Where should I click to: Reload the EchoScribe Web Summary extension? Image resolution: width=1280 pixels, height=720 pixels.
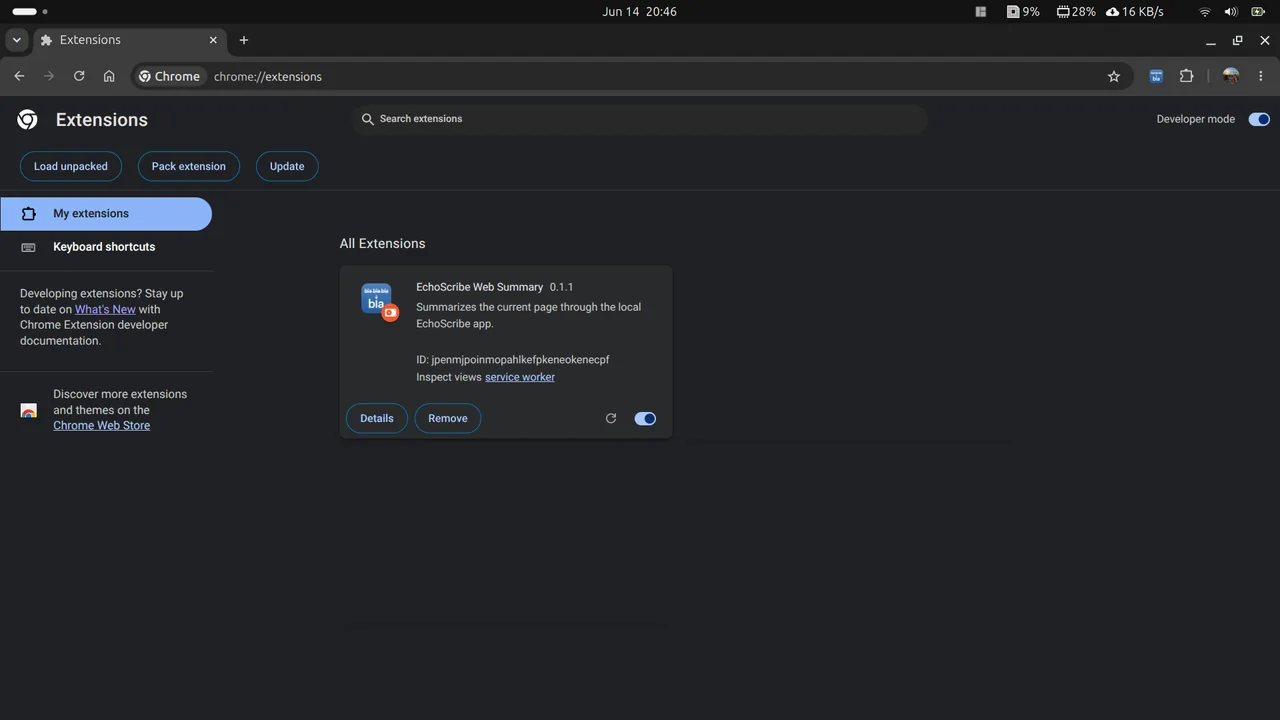[611, 418]
